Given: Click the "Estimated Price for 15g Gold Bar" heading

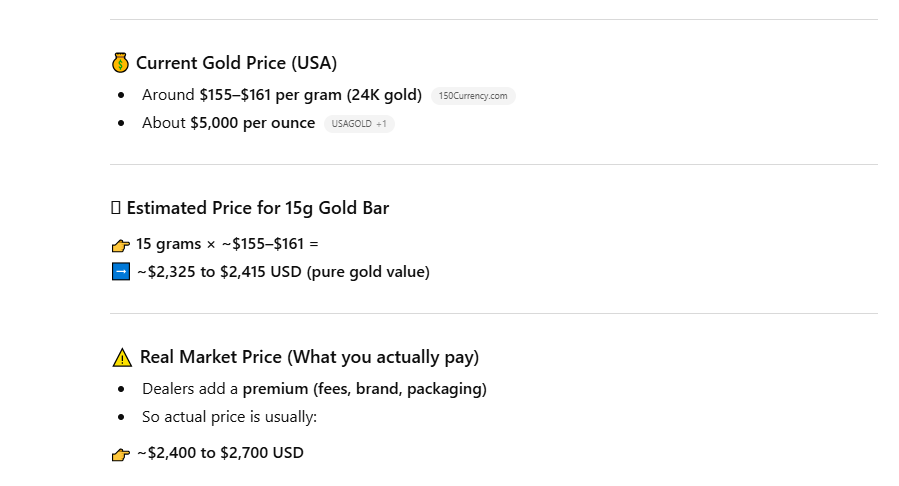Looking at the screenshot, I should pyautogui.click(x=257, y=208).
